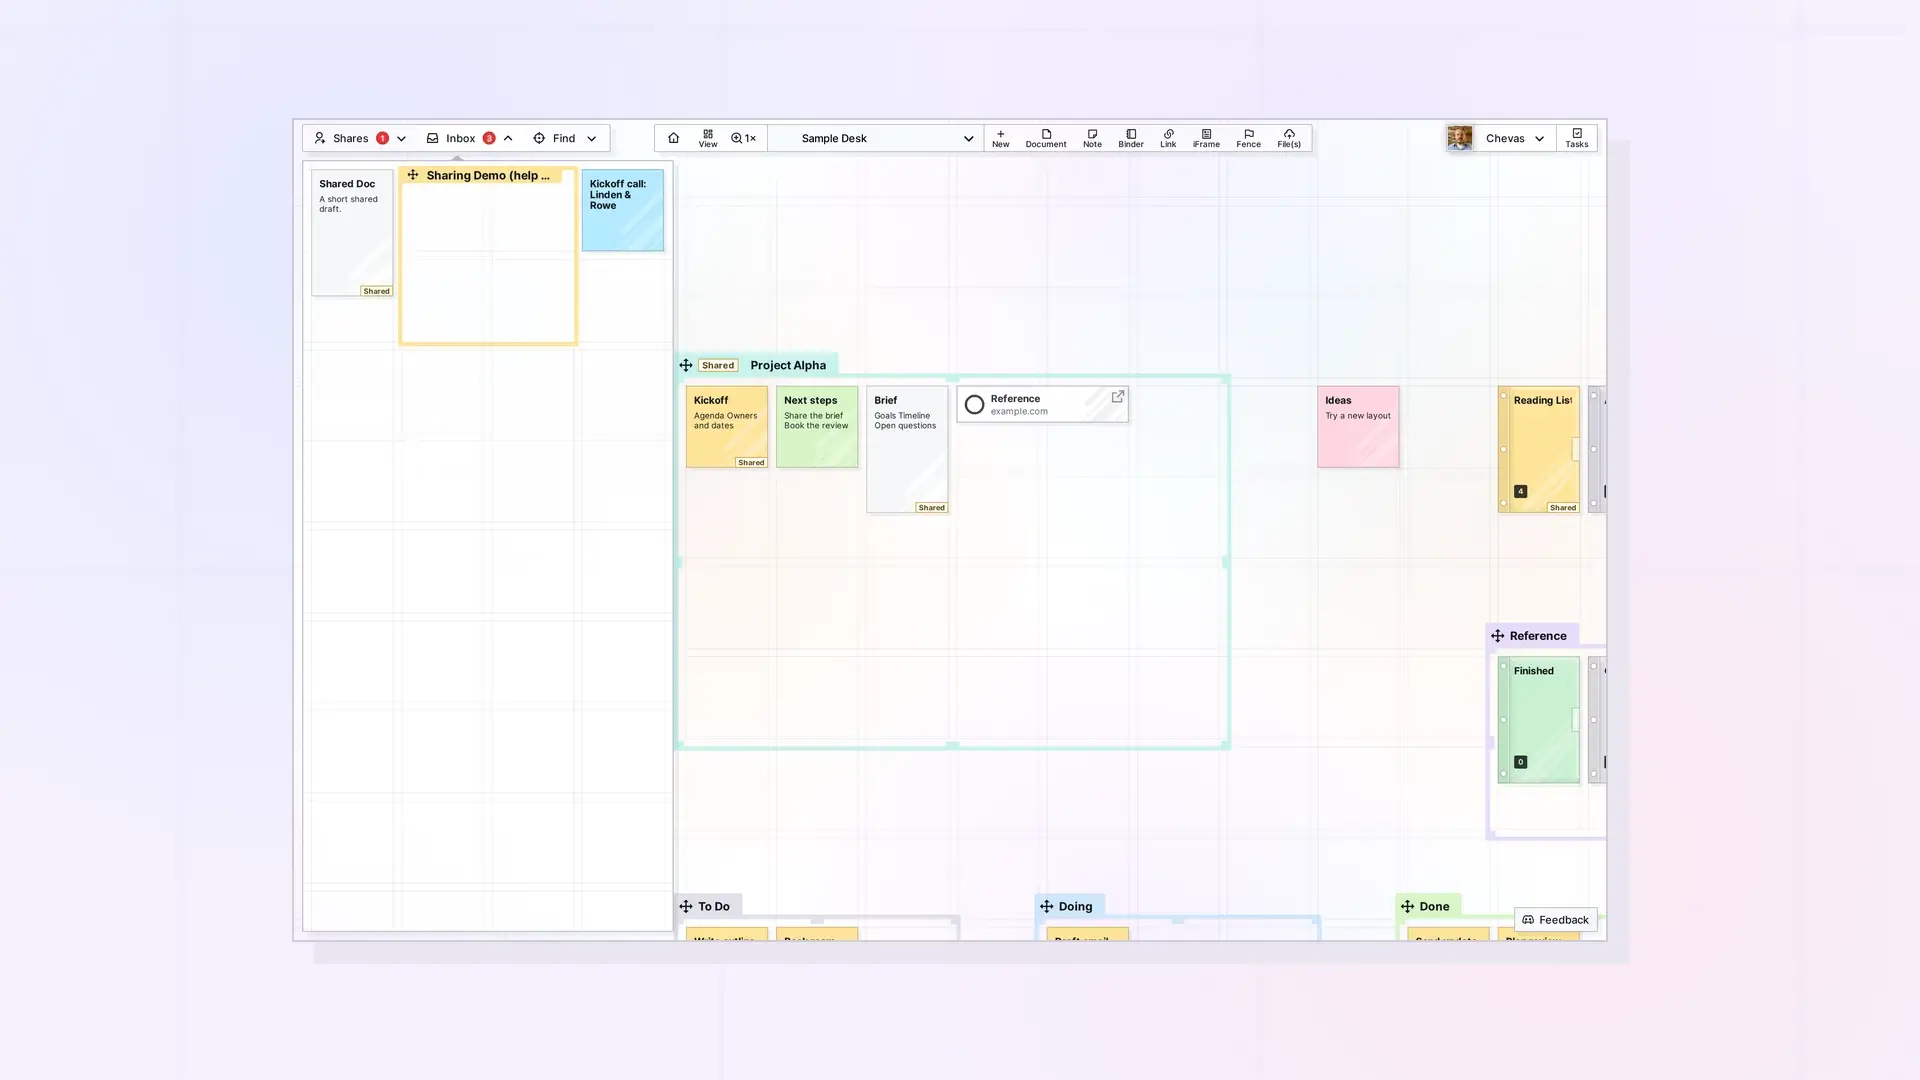Open the Next steps note
The image size is (1920, 1080).
(x=817, y=427)
